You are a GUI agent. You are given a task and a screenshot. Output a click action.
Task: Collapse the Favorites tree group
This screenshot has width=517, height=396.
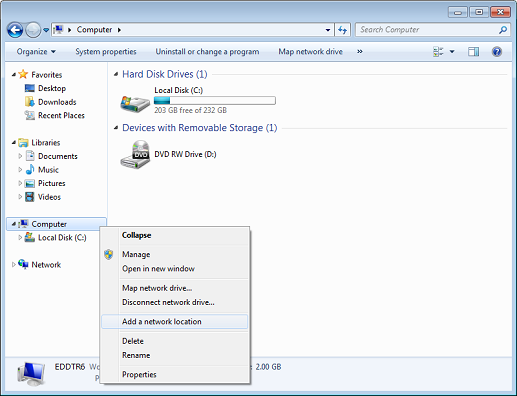coord(14,75)
